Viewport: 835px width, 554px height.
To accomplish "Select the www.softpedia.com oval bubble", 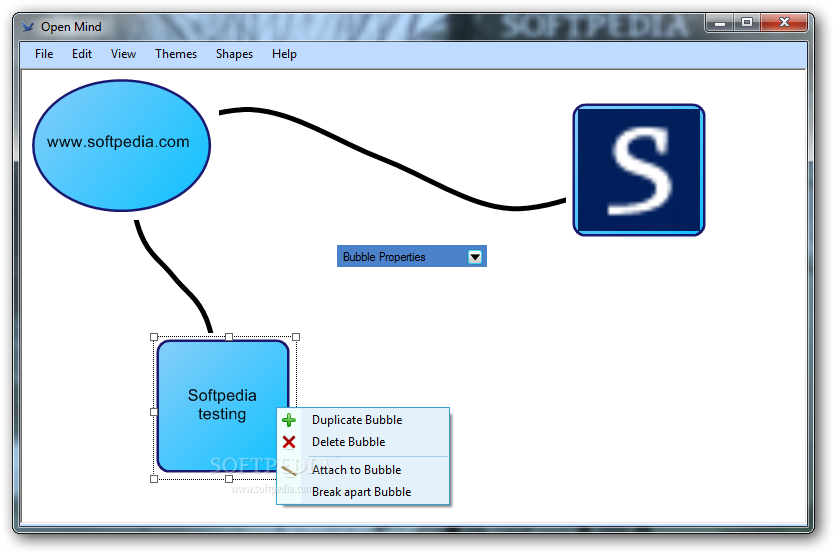I will point(121,145).
